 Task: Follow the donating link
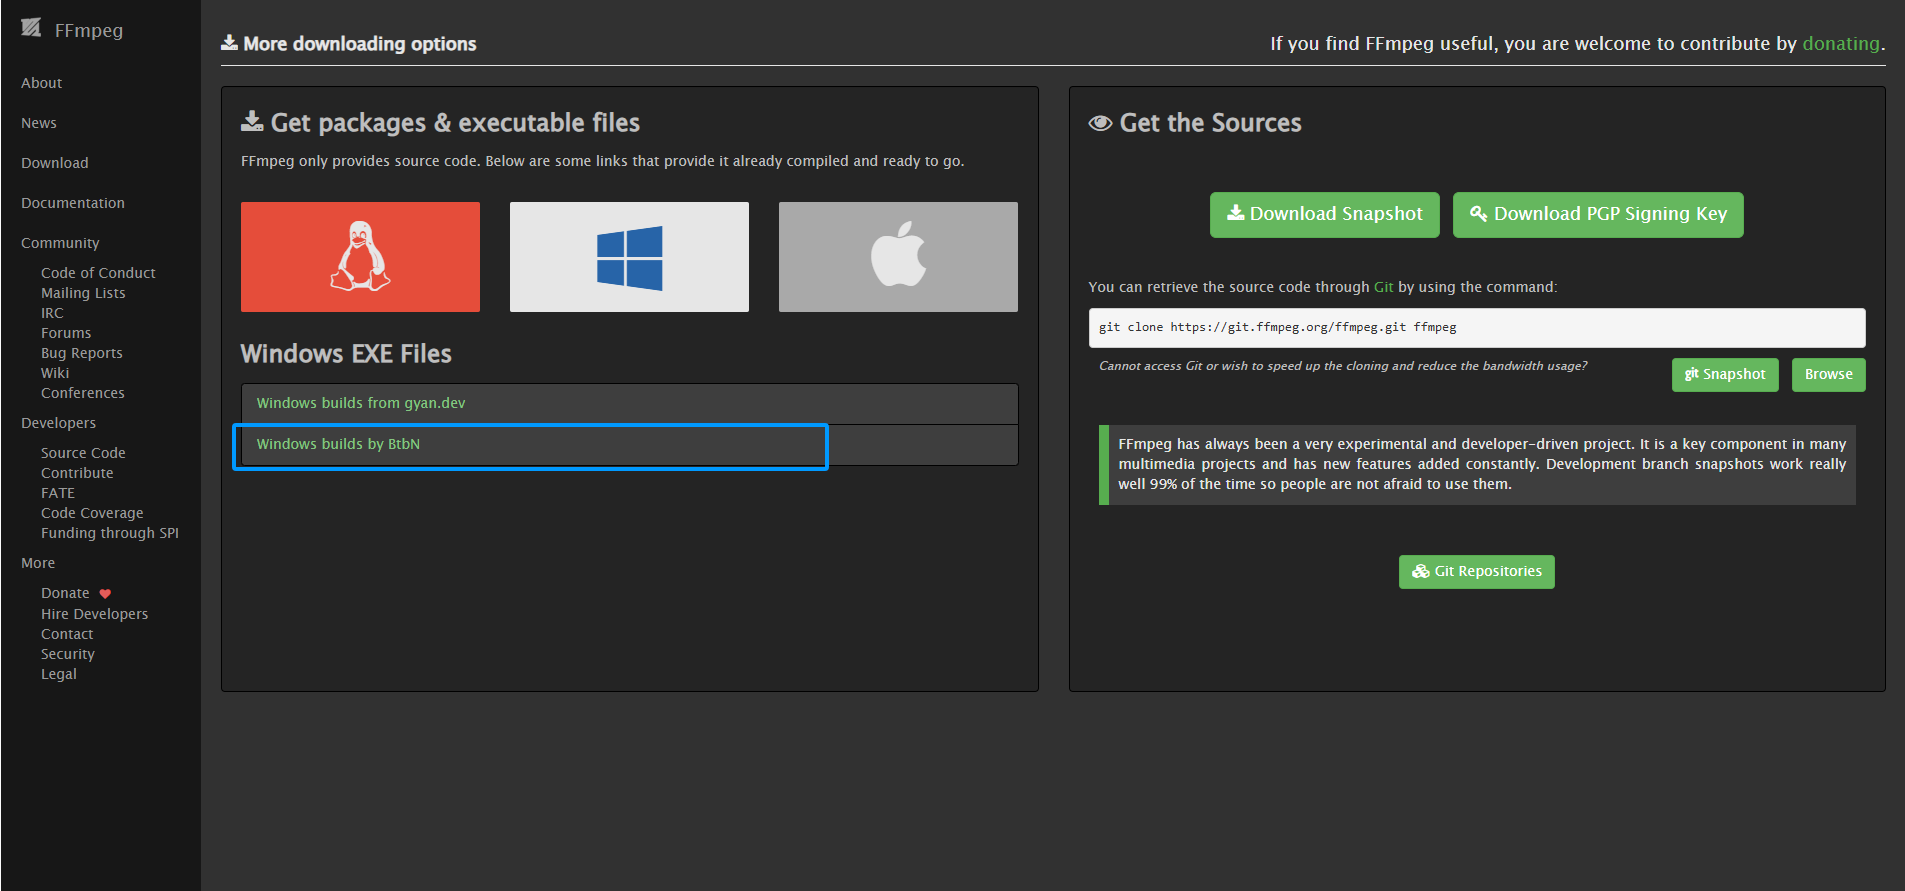pos(1841,44)
